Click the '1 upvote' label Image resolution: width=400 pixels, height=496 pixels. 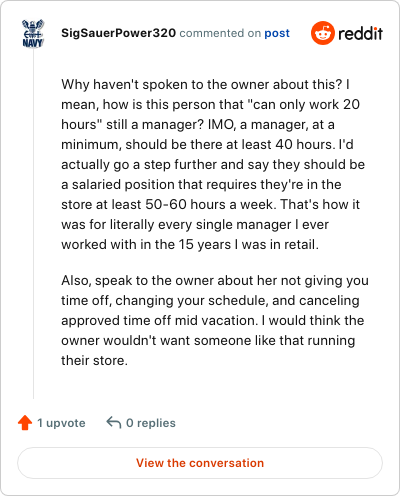click(61, 423)
